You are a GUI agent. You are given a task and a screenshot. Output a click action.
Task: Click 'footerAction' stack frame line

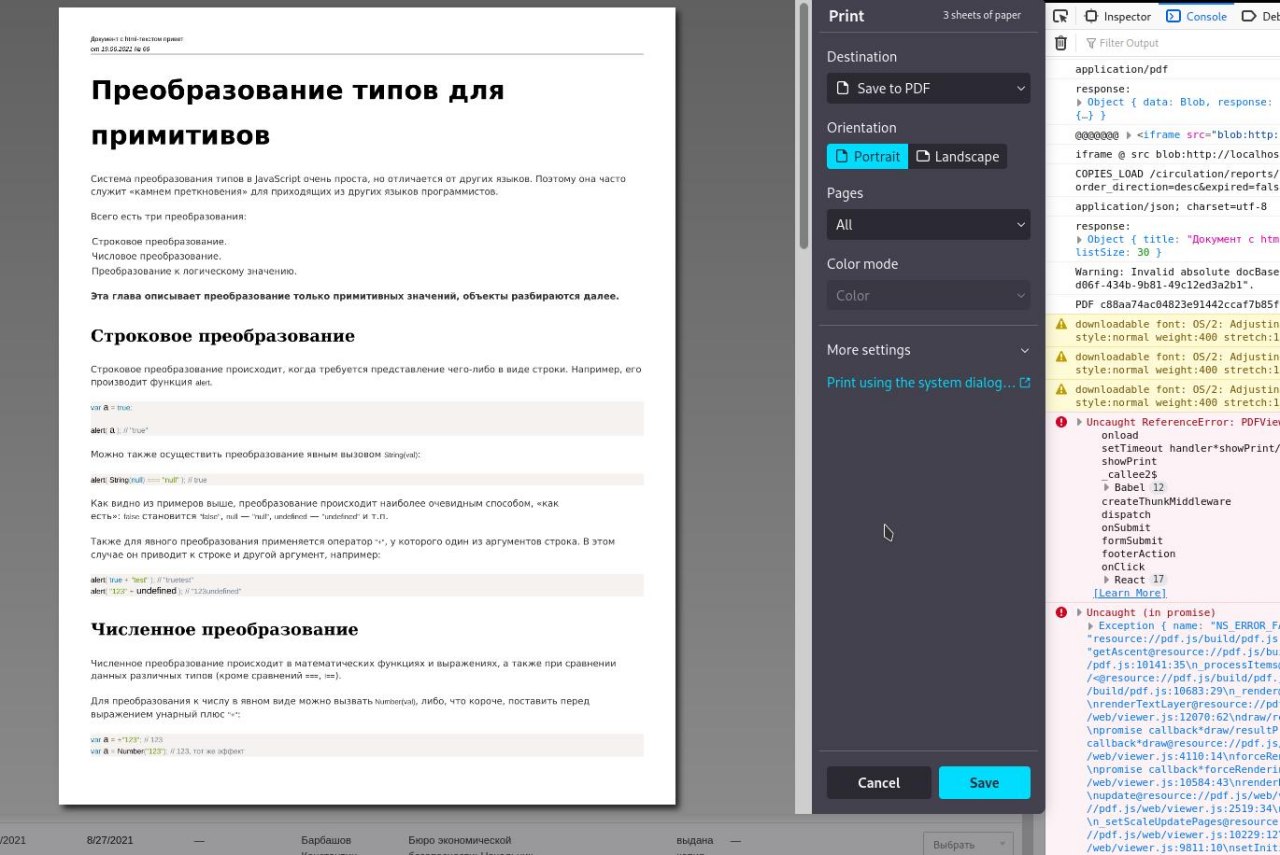click(x=1138, y=553)
